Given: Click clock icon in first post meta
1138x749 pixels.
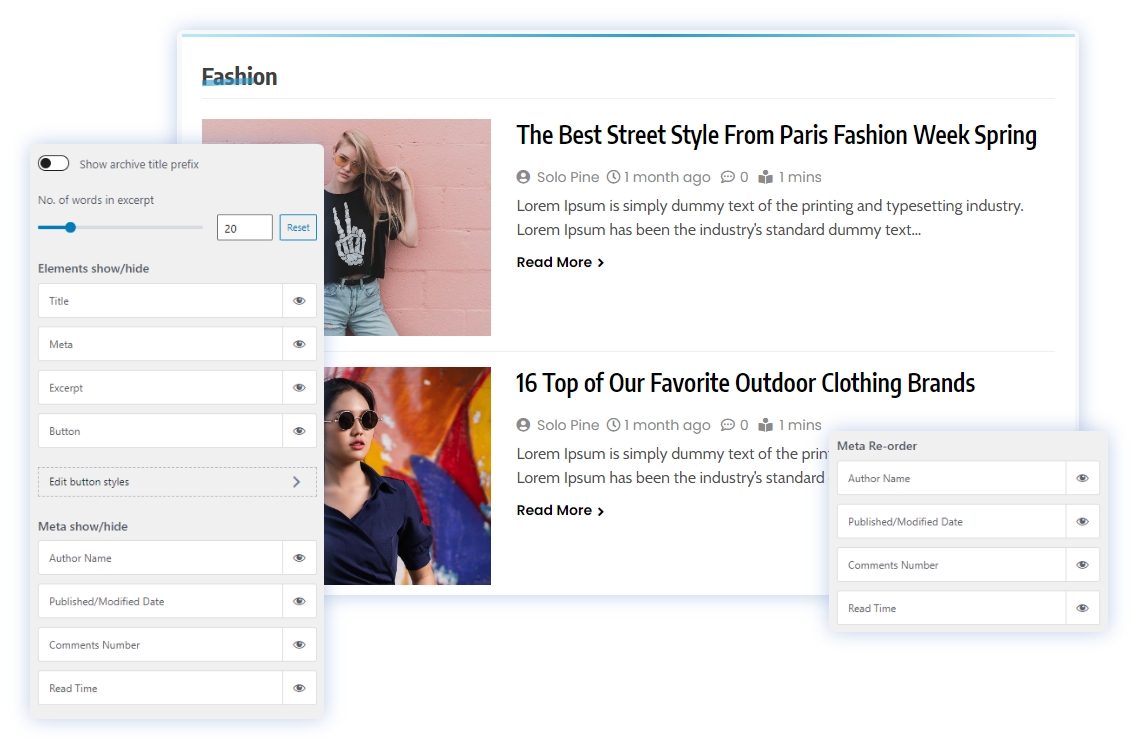Looking at the screenshot, I should [x=614, y=177].
